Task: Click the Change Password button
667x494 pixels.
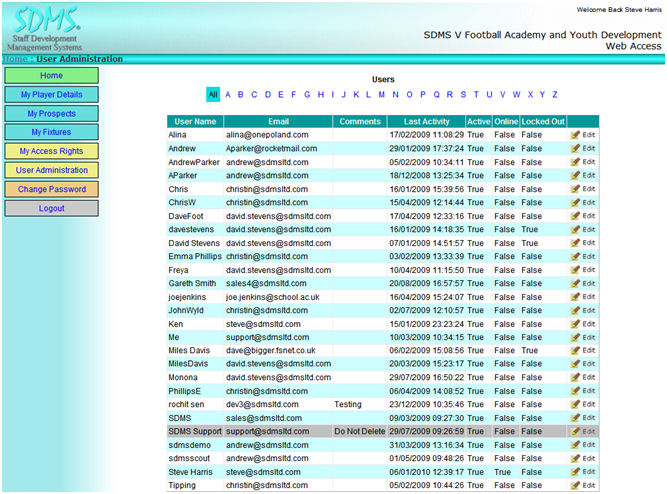Action: 51,189
